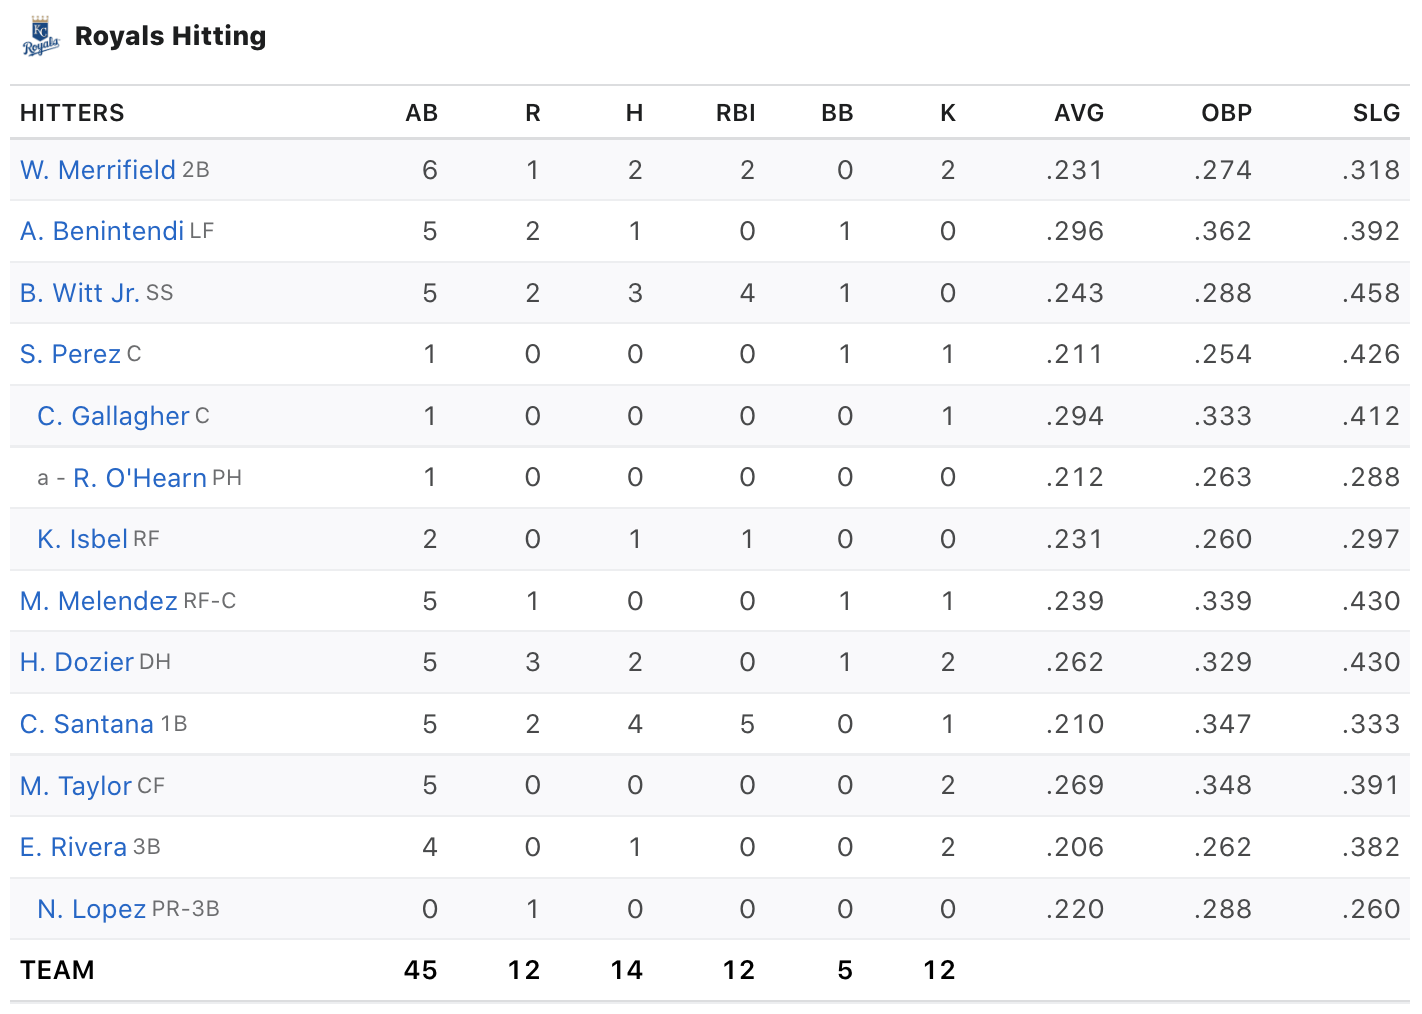Select M. Melendez player link
Screen dimensions: 1422x1014
pos(98,601)
